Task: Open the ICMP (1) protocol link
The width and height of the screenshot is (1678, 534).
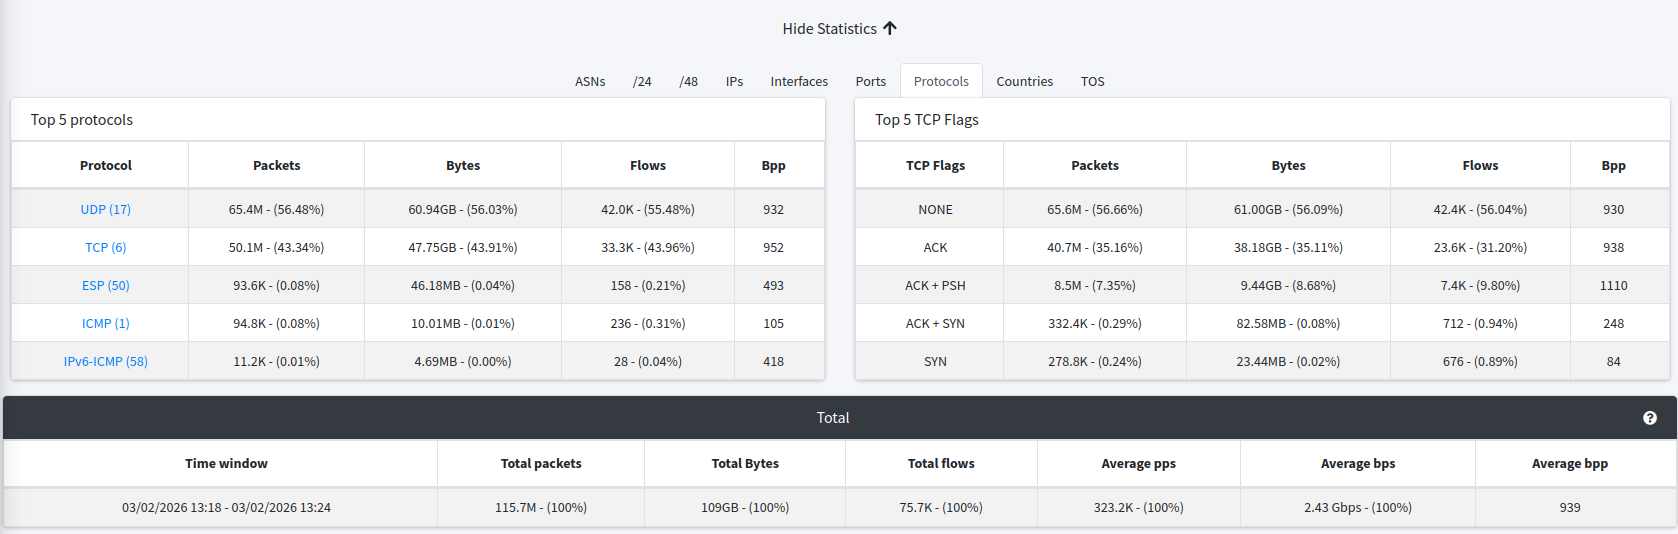Action: click(106, 324)
